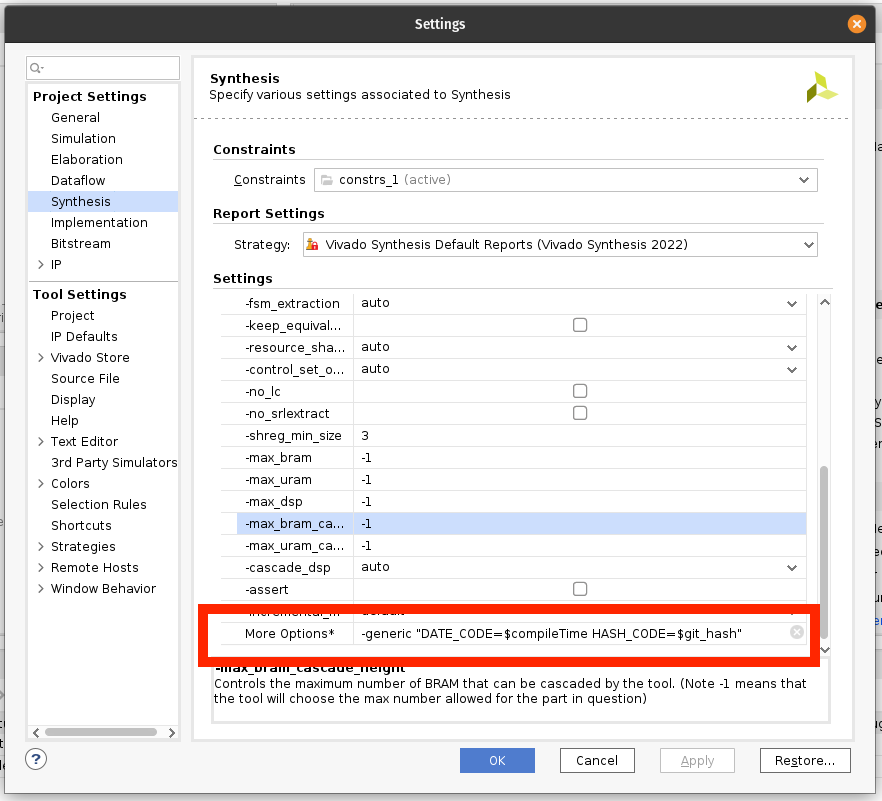Image resolution: width=882 pixels, height=801 pixels.
Task: Click the settings list scroll-up arrow
Action: (825, 302)
